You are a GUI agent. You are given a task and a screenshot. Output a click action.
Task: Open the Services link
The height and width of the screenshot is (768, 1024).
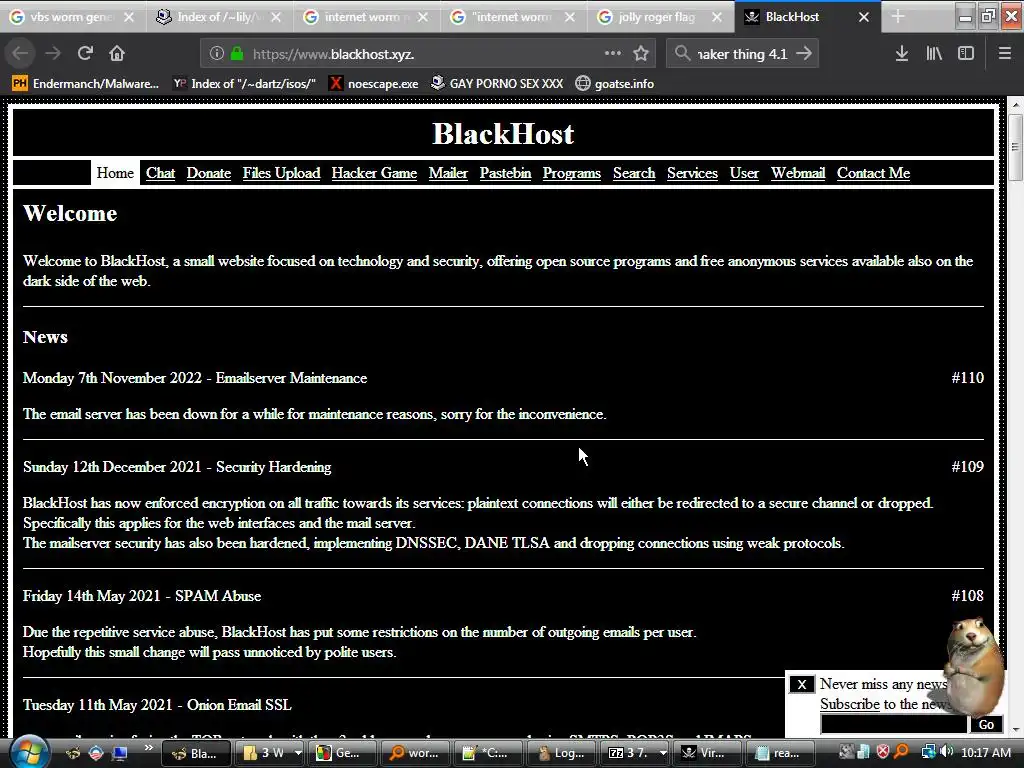point(692,173)
